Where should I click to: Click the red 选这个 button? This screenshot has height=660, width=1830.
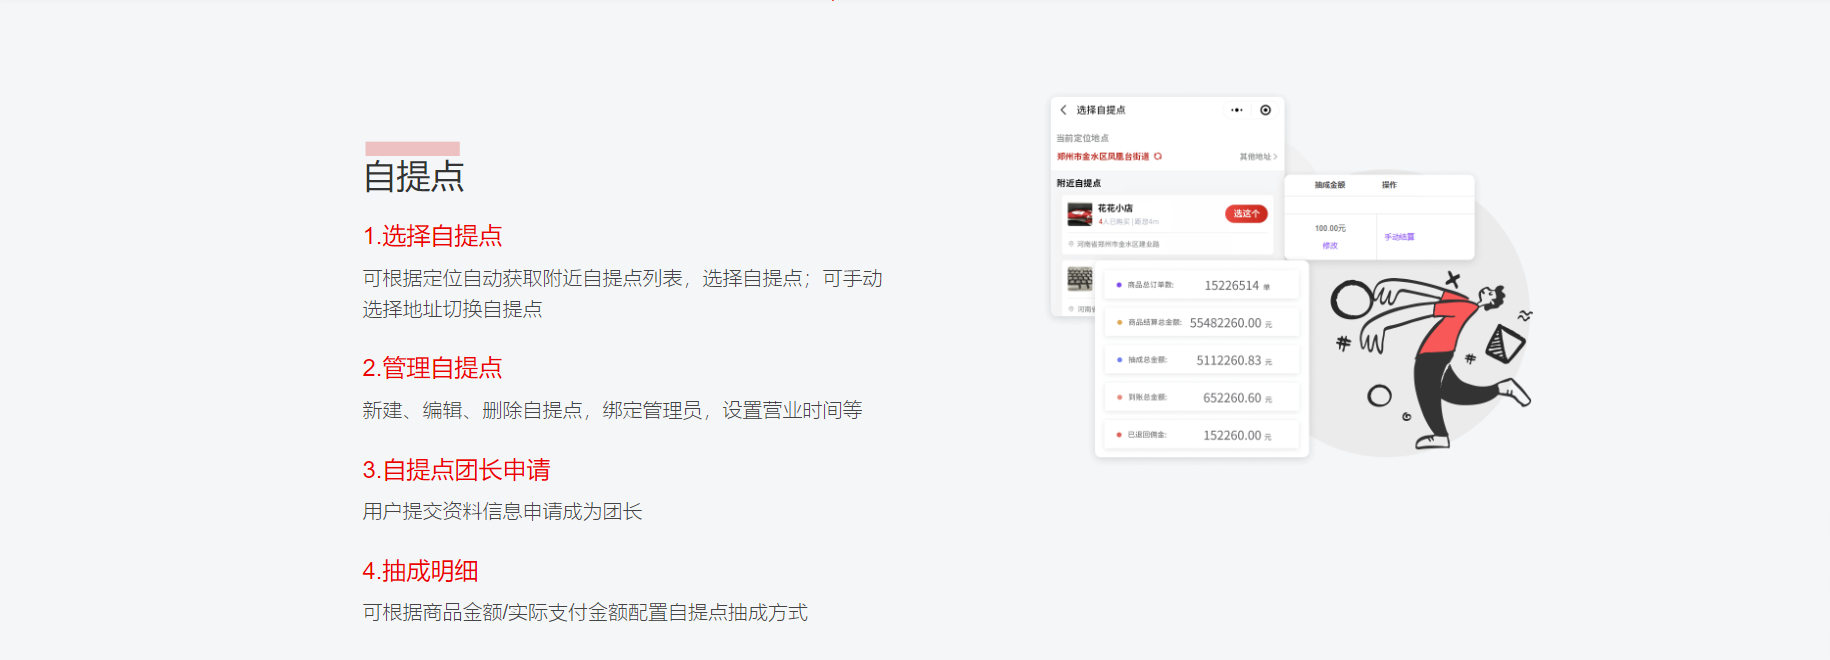point(1246,213)
